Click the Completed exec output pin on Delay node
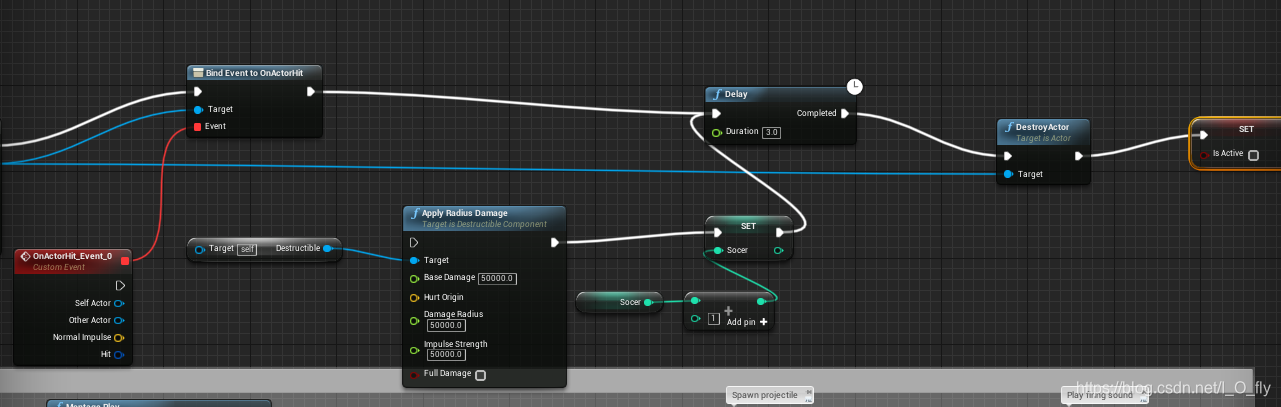 tap(845, 113)
